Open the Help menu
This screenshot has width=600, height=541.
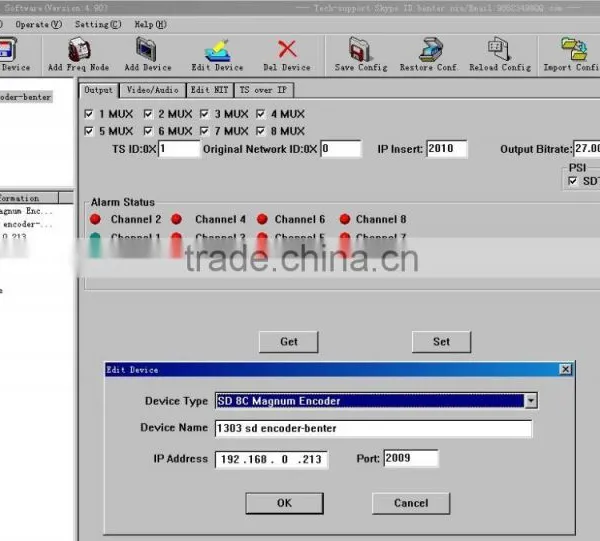(150, 24)
